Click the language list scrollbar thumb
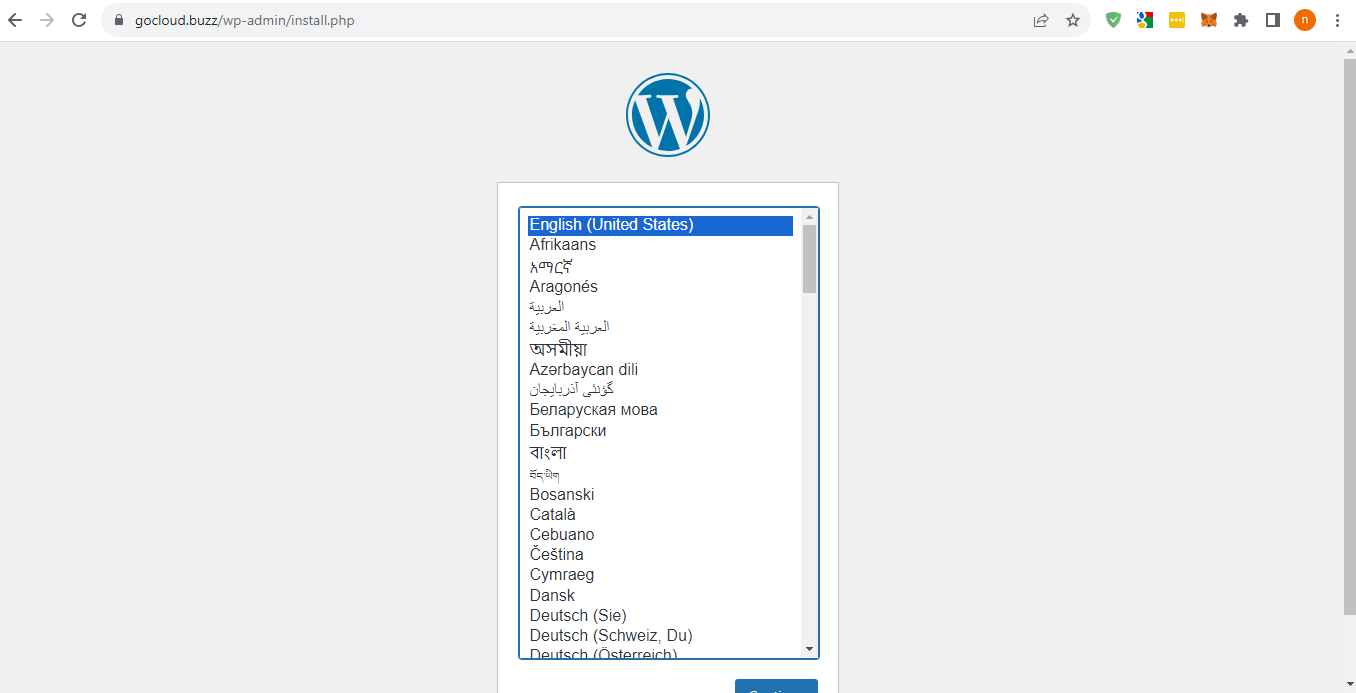This screenshot has width=1356, height=693. (810, 259)
